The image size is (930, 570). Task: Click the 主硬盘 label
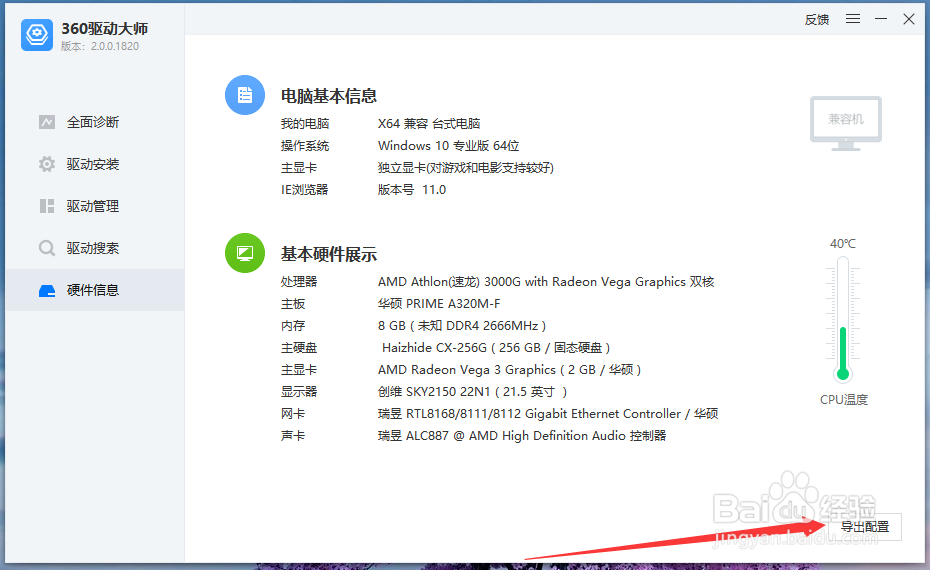[299, 348]
